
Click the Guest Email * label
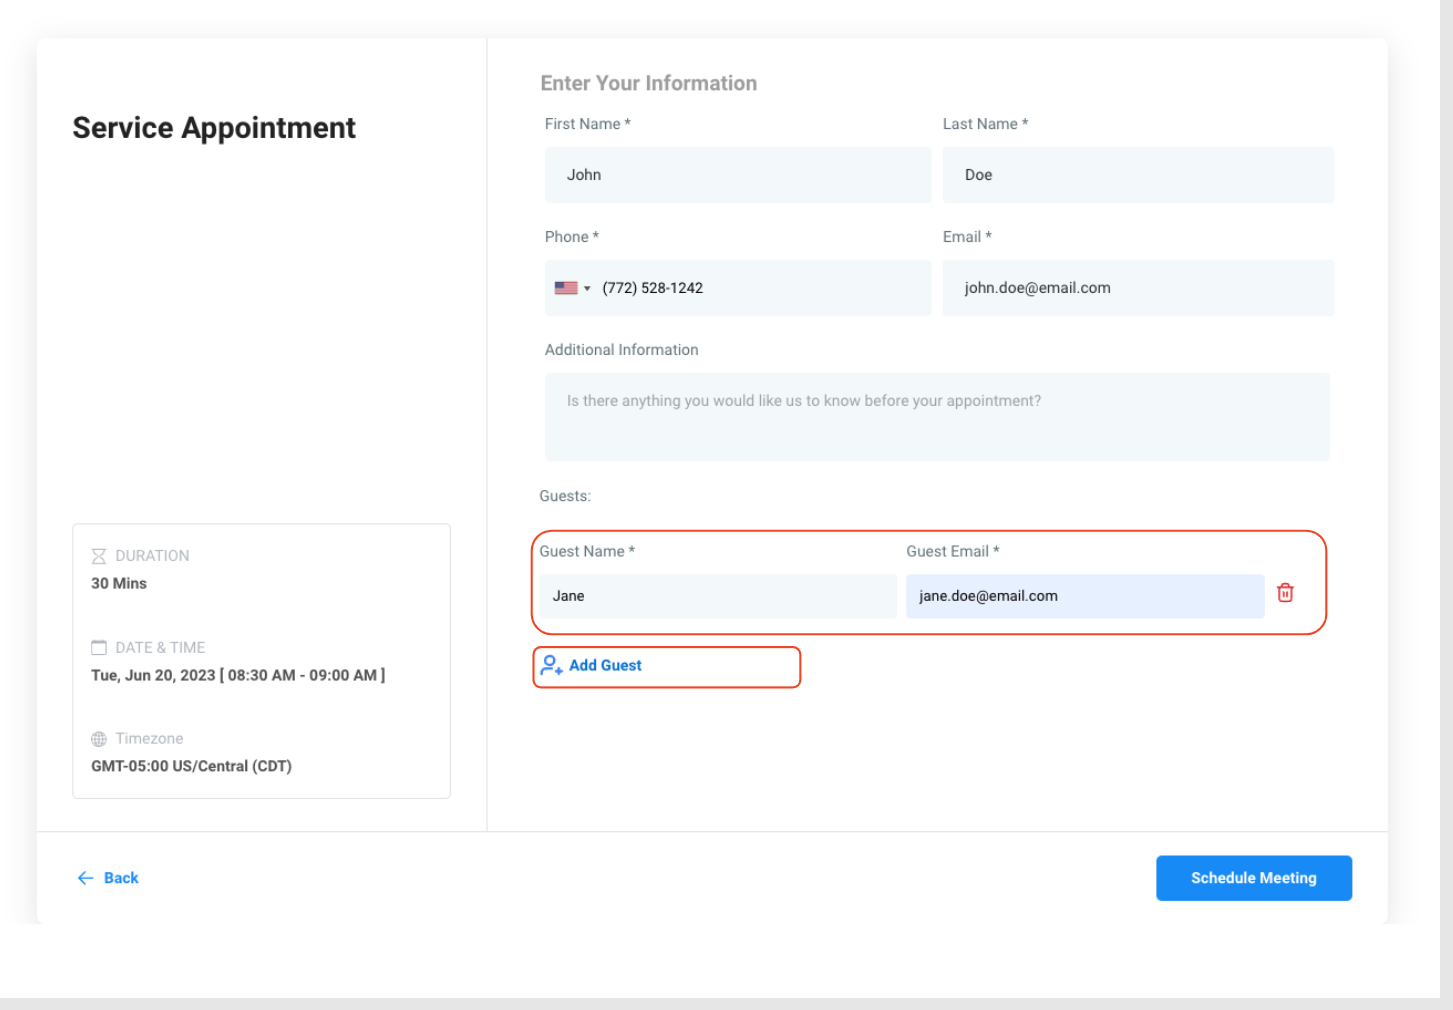[x=953, y=551]
